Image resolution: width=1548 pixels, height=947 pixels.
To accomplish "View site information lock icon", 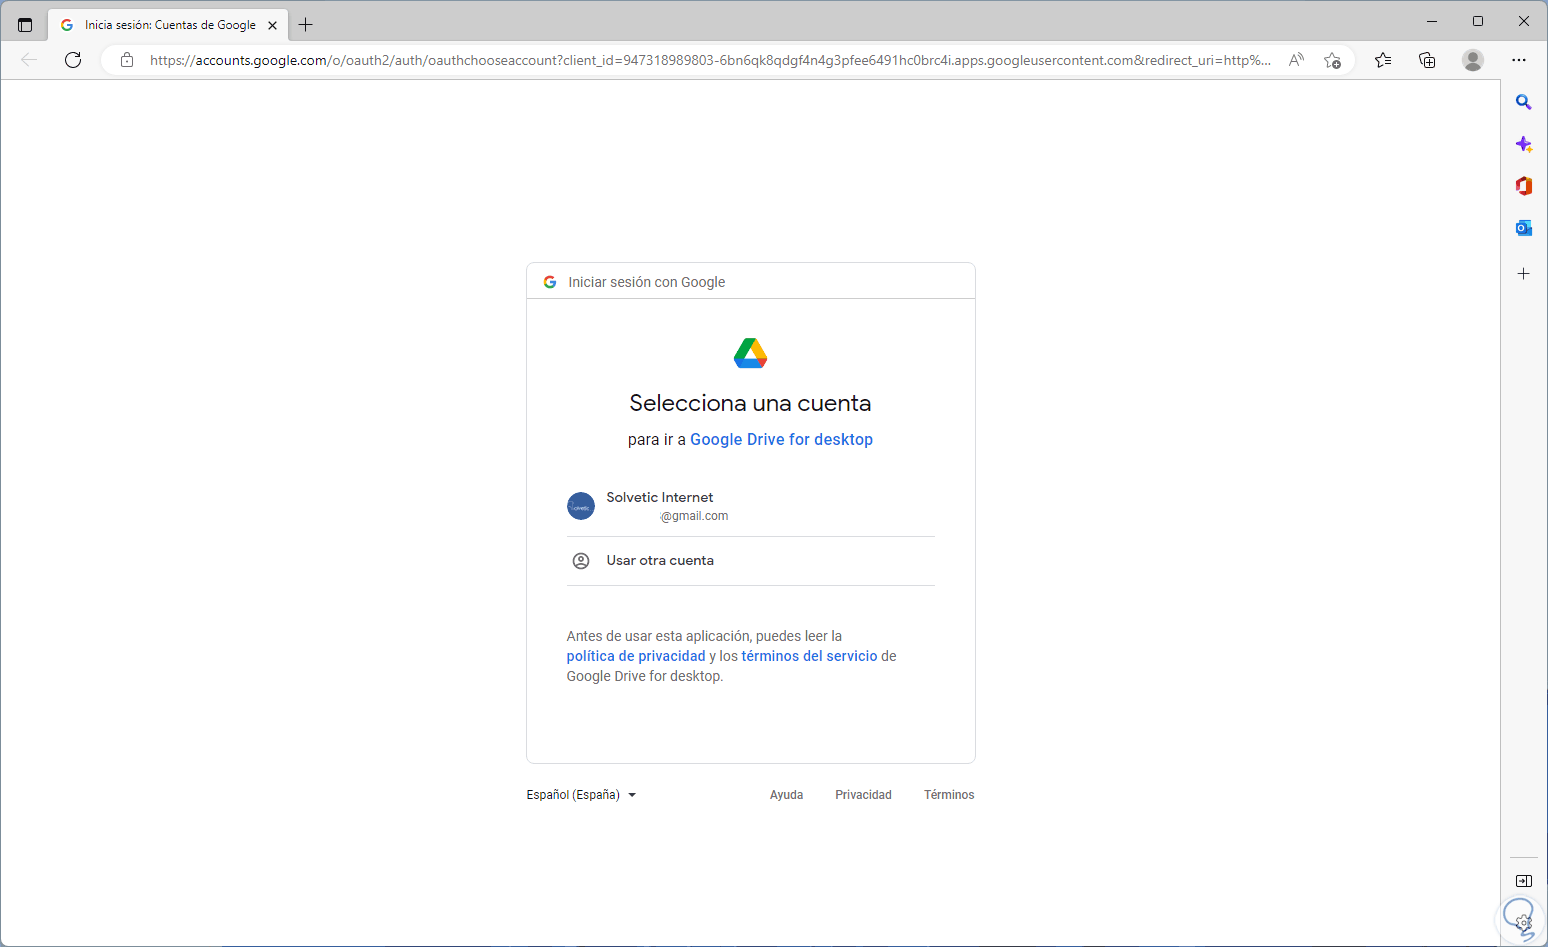I will point(127,60).
